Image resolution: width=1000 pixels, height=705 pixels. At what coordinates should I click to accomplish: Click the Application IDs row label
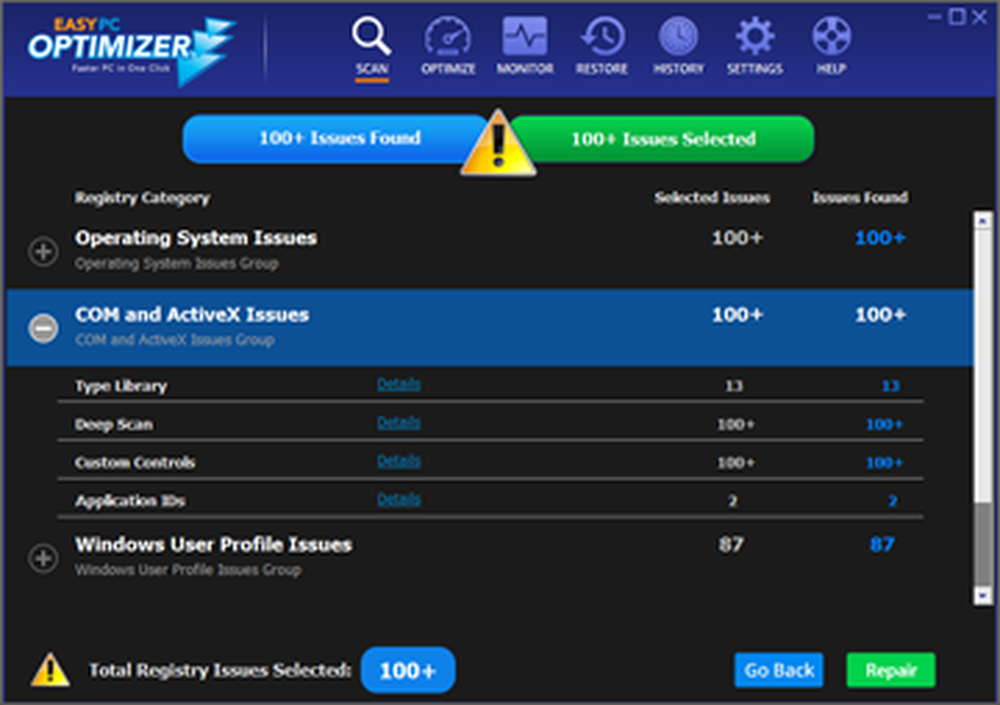click(x=130, y=501)
